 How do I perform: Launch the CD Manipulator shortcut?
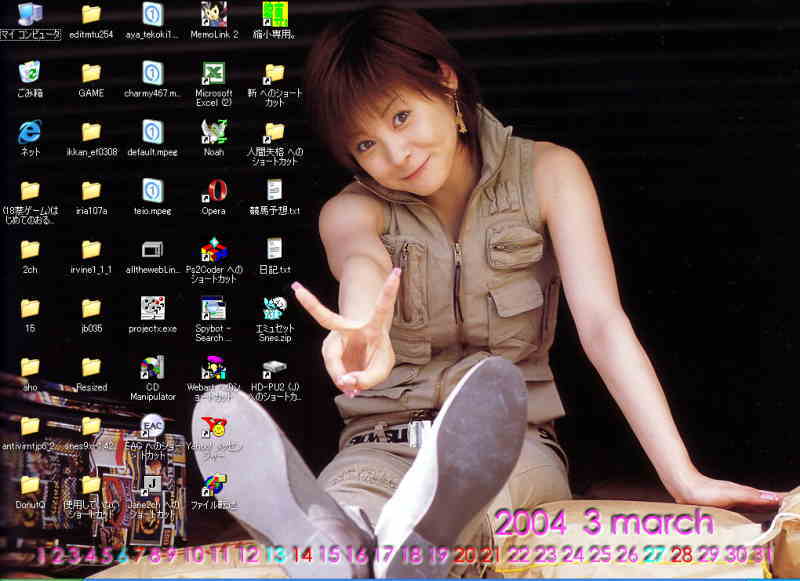coord(152,367)
